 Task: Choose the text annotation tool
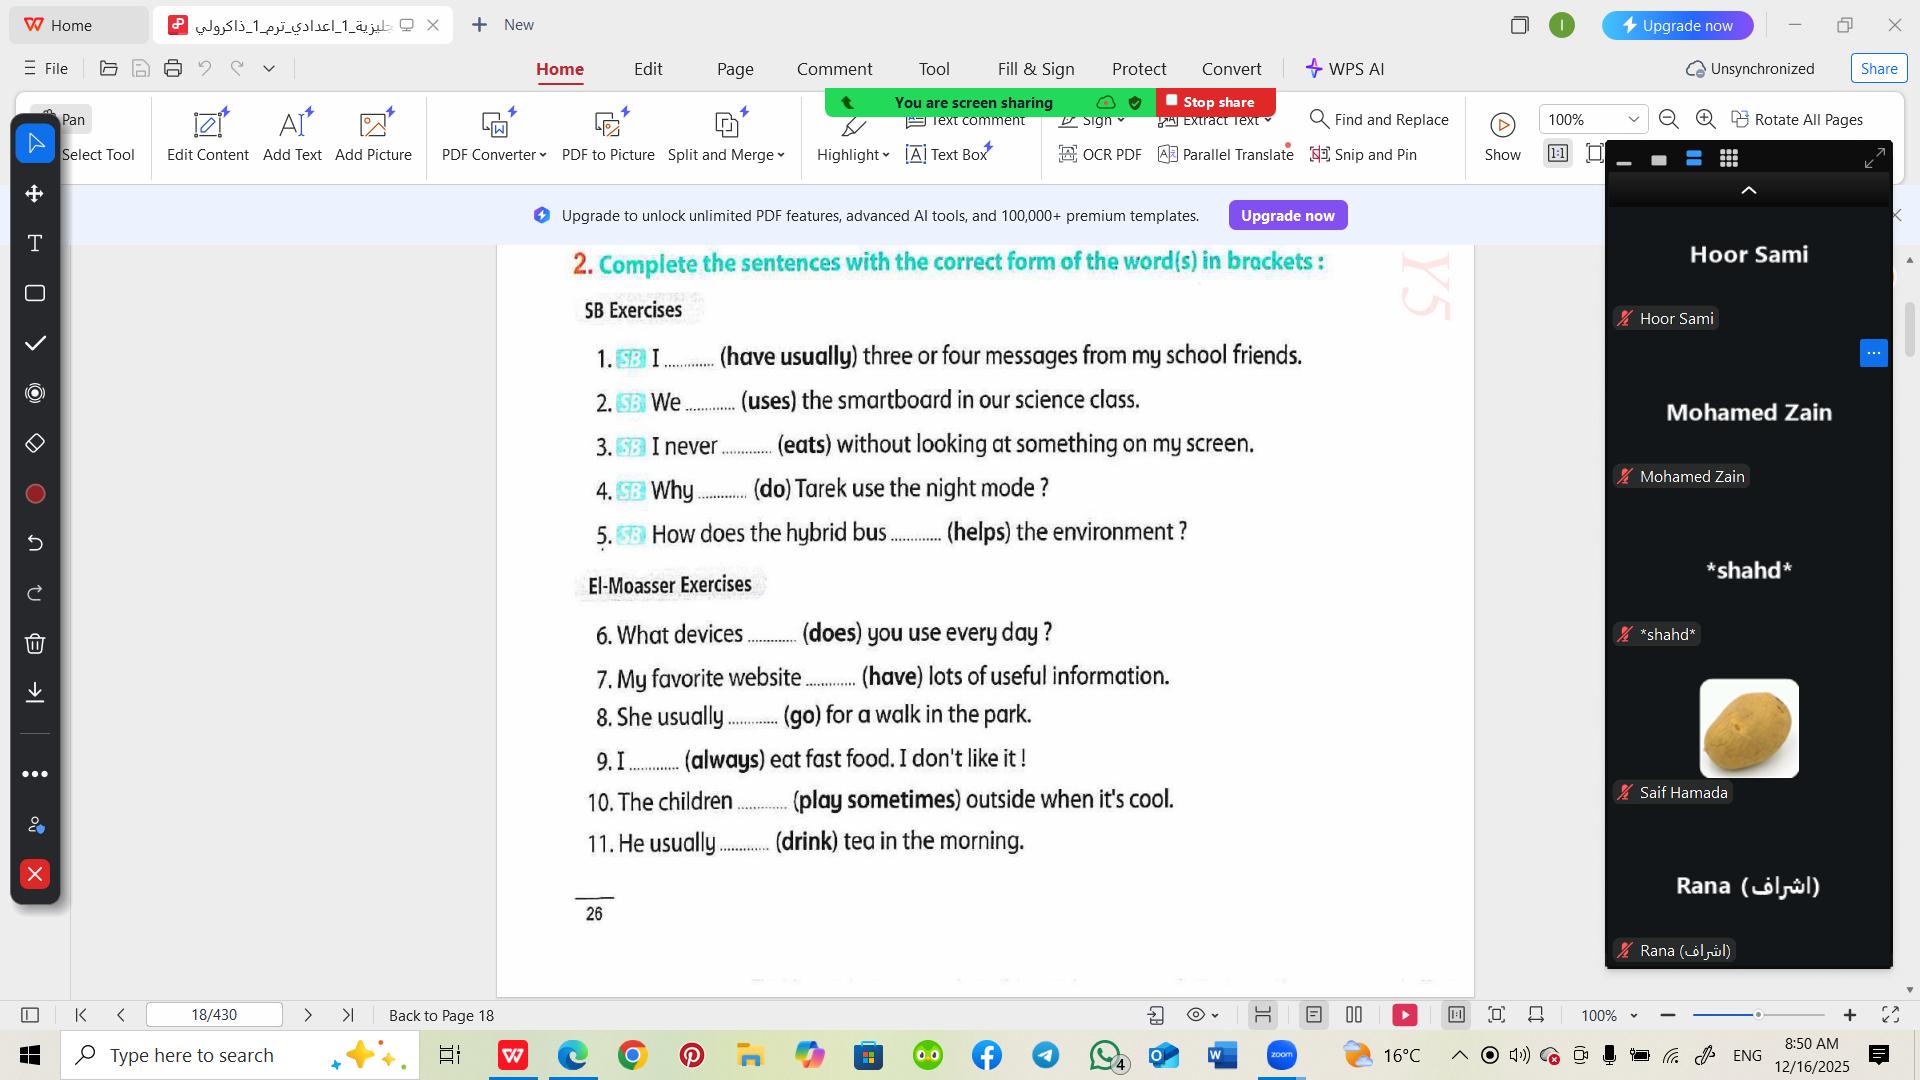click(x=35, y=244)
